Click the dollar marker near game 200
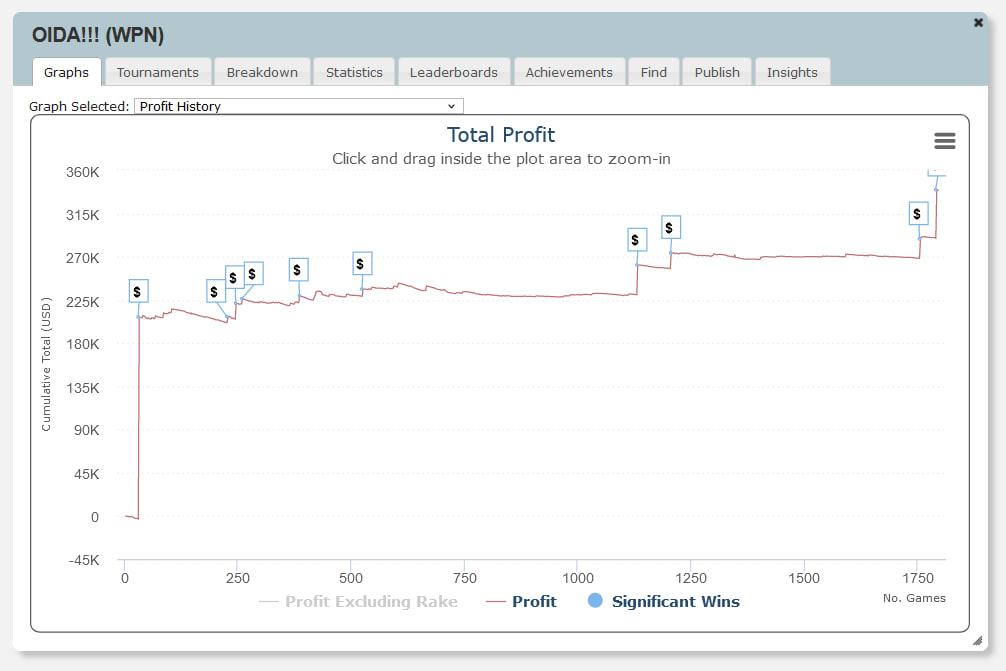This screenshot has height=671, width=1006. point(216,291)
